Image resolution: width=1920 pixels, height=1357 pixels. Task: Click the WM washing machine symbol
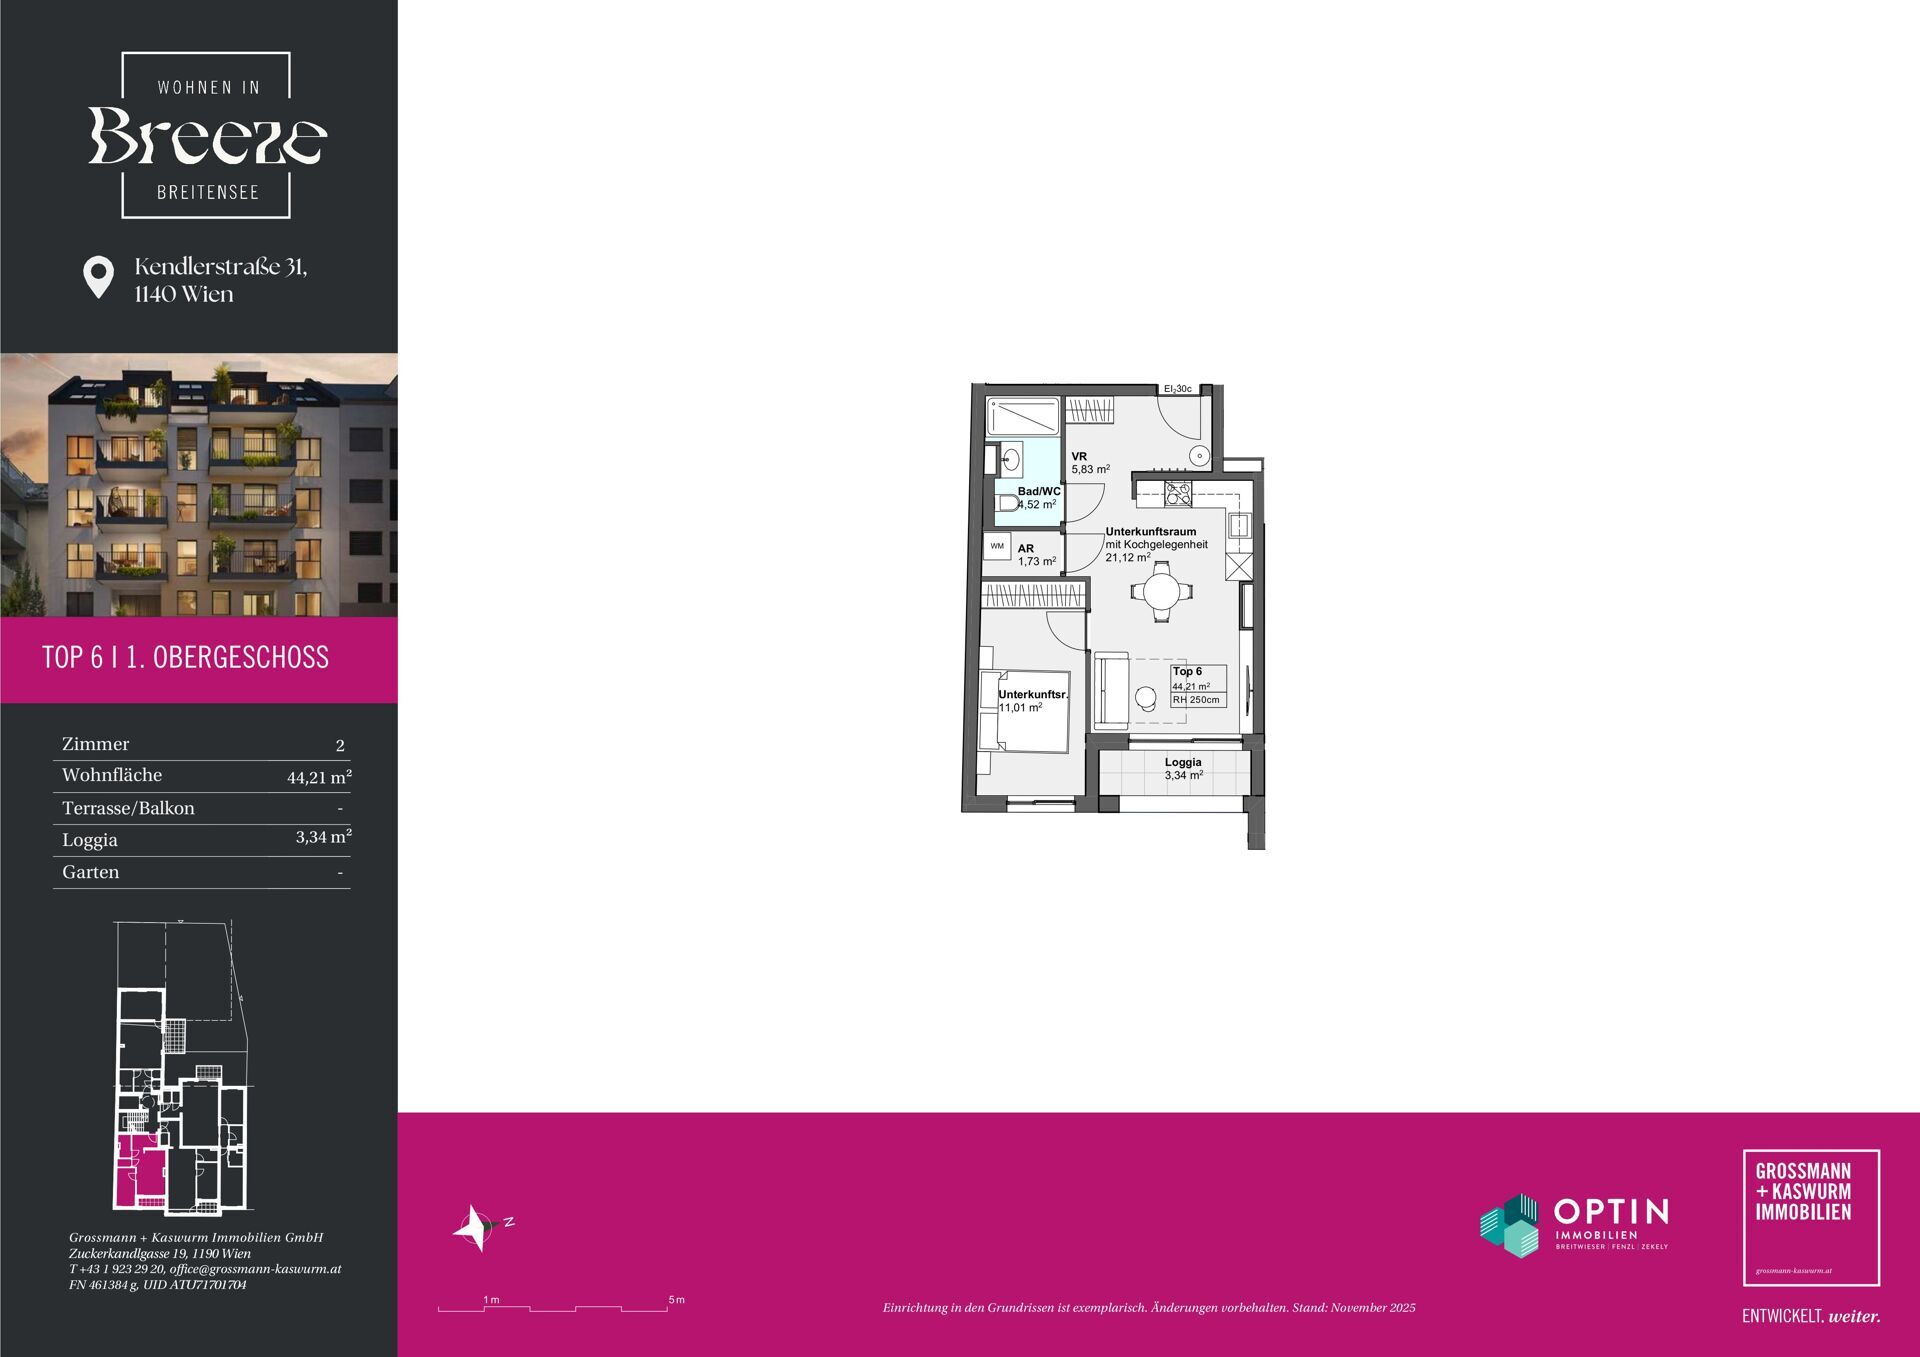tap(997, 547)
